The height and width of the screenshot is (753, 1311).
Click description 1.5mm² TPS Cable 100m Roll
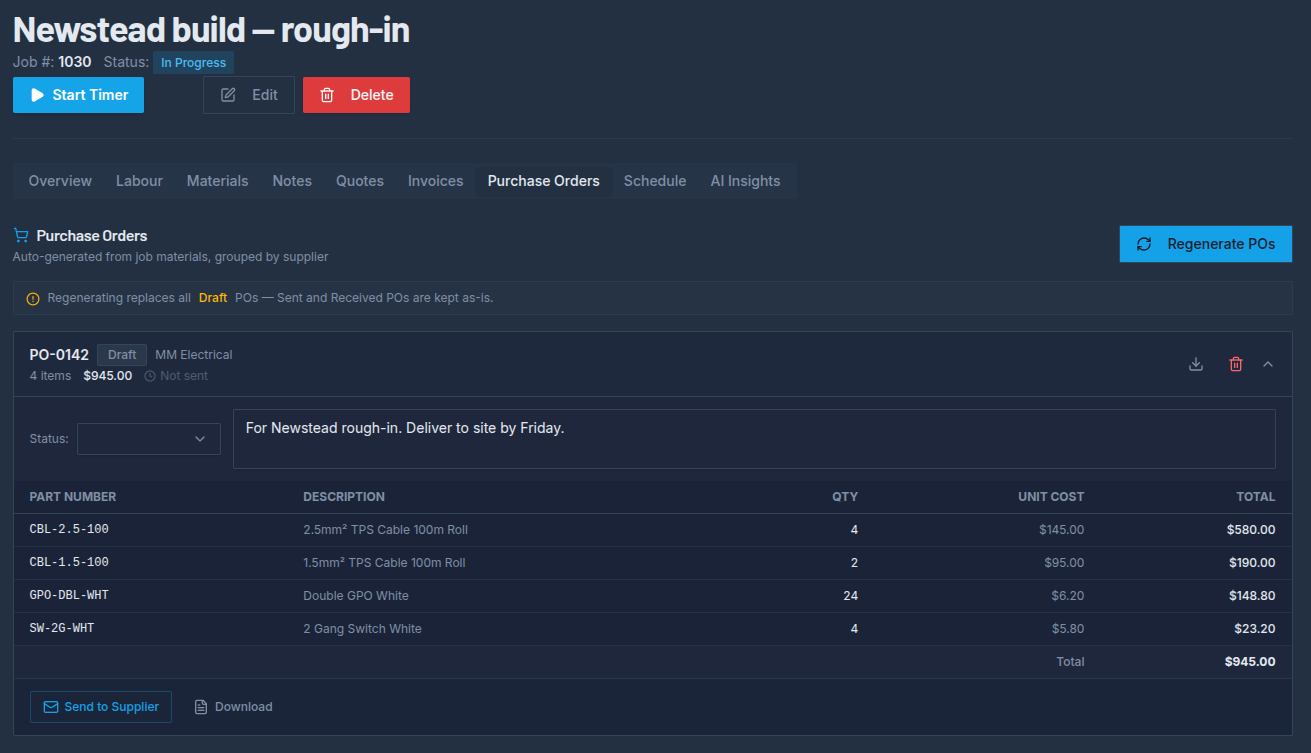pyautogui.click(x=384, y=563)
